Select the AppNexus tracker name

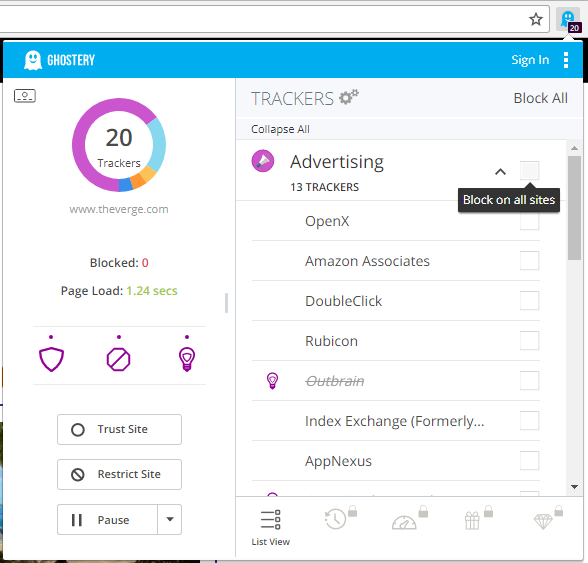point(338,461)
